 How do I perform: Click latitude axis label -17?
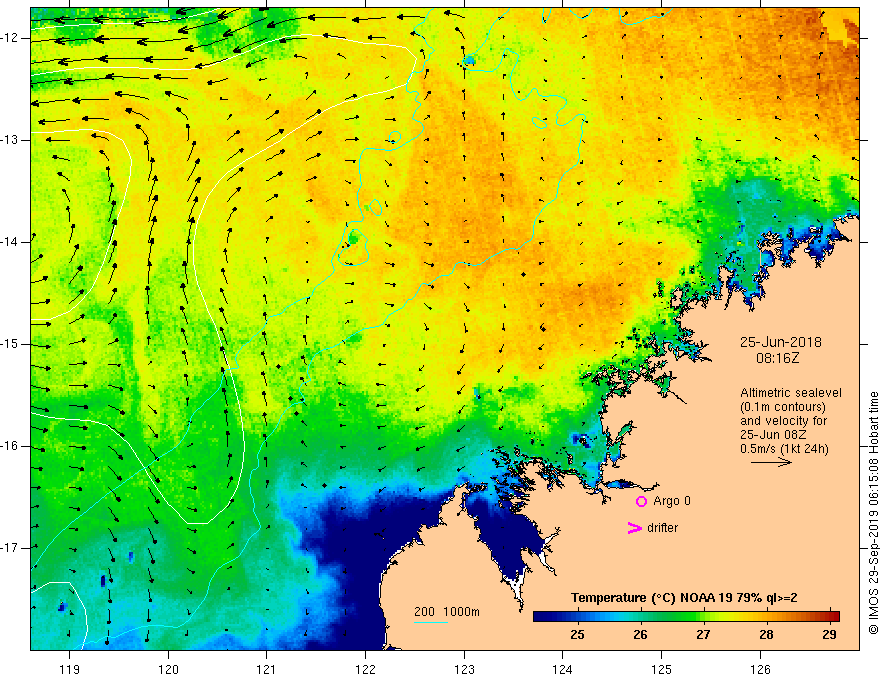point(11,548)
